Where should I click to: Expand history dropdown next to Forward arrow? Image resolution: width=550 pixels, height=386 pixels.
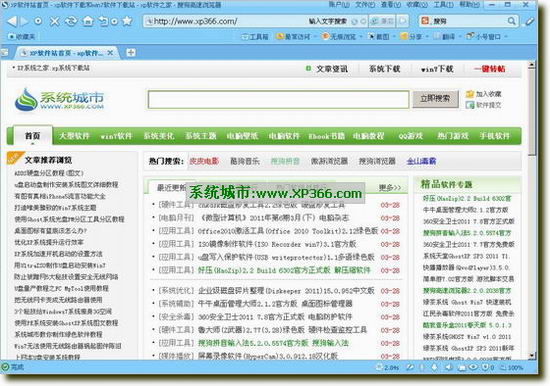(38, 21)
